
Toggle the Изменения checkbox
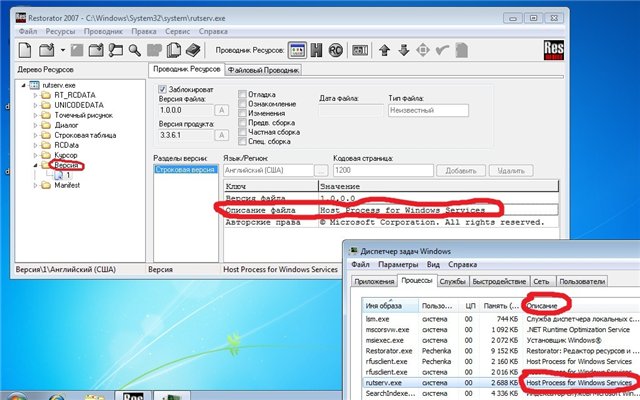click(x=242, y=113)
